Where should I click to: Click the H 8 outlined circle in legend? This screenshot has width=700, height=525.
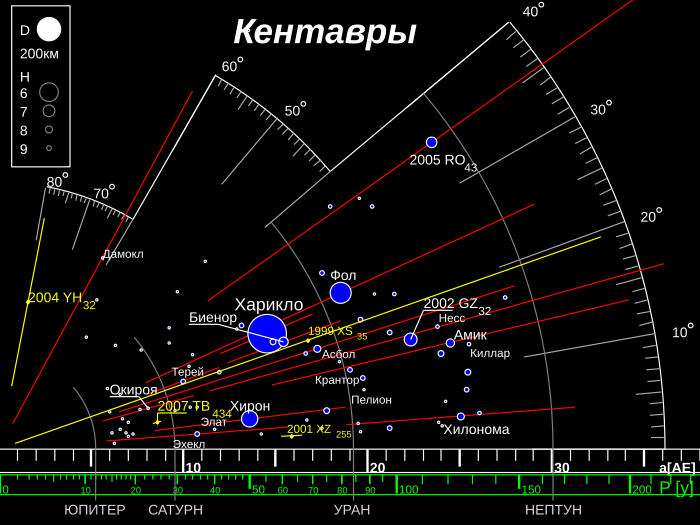[x=49, y=129]
